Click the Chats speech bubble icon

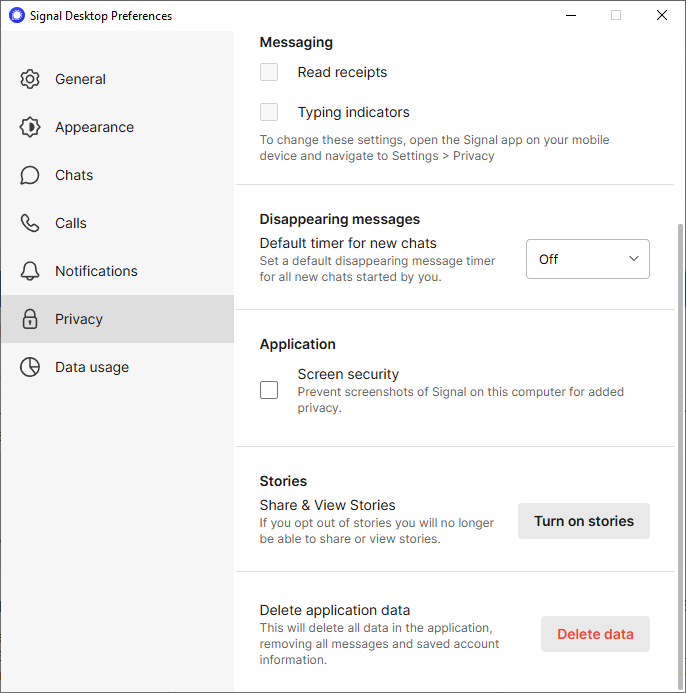(x=30, y=175)
